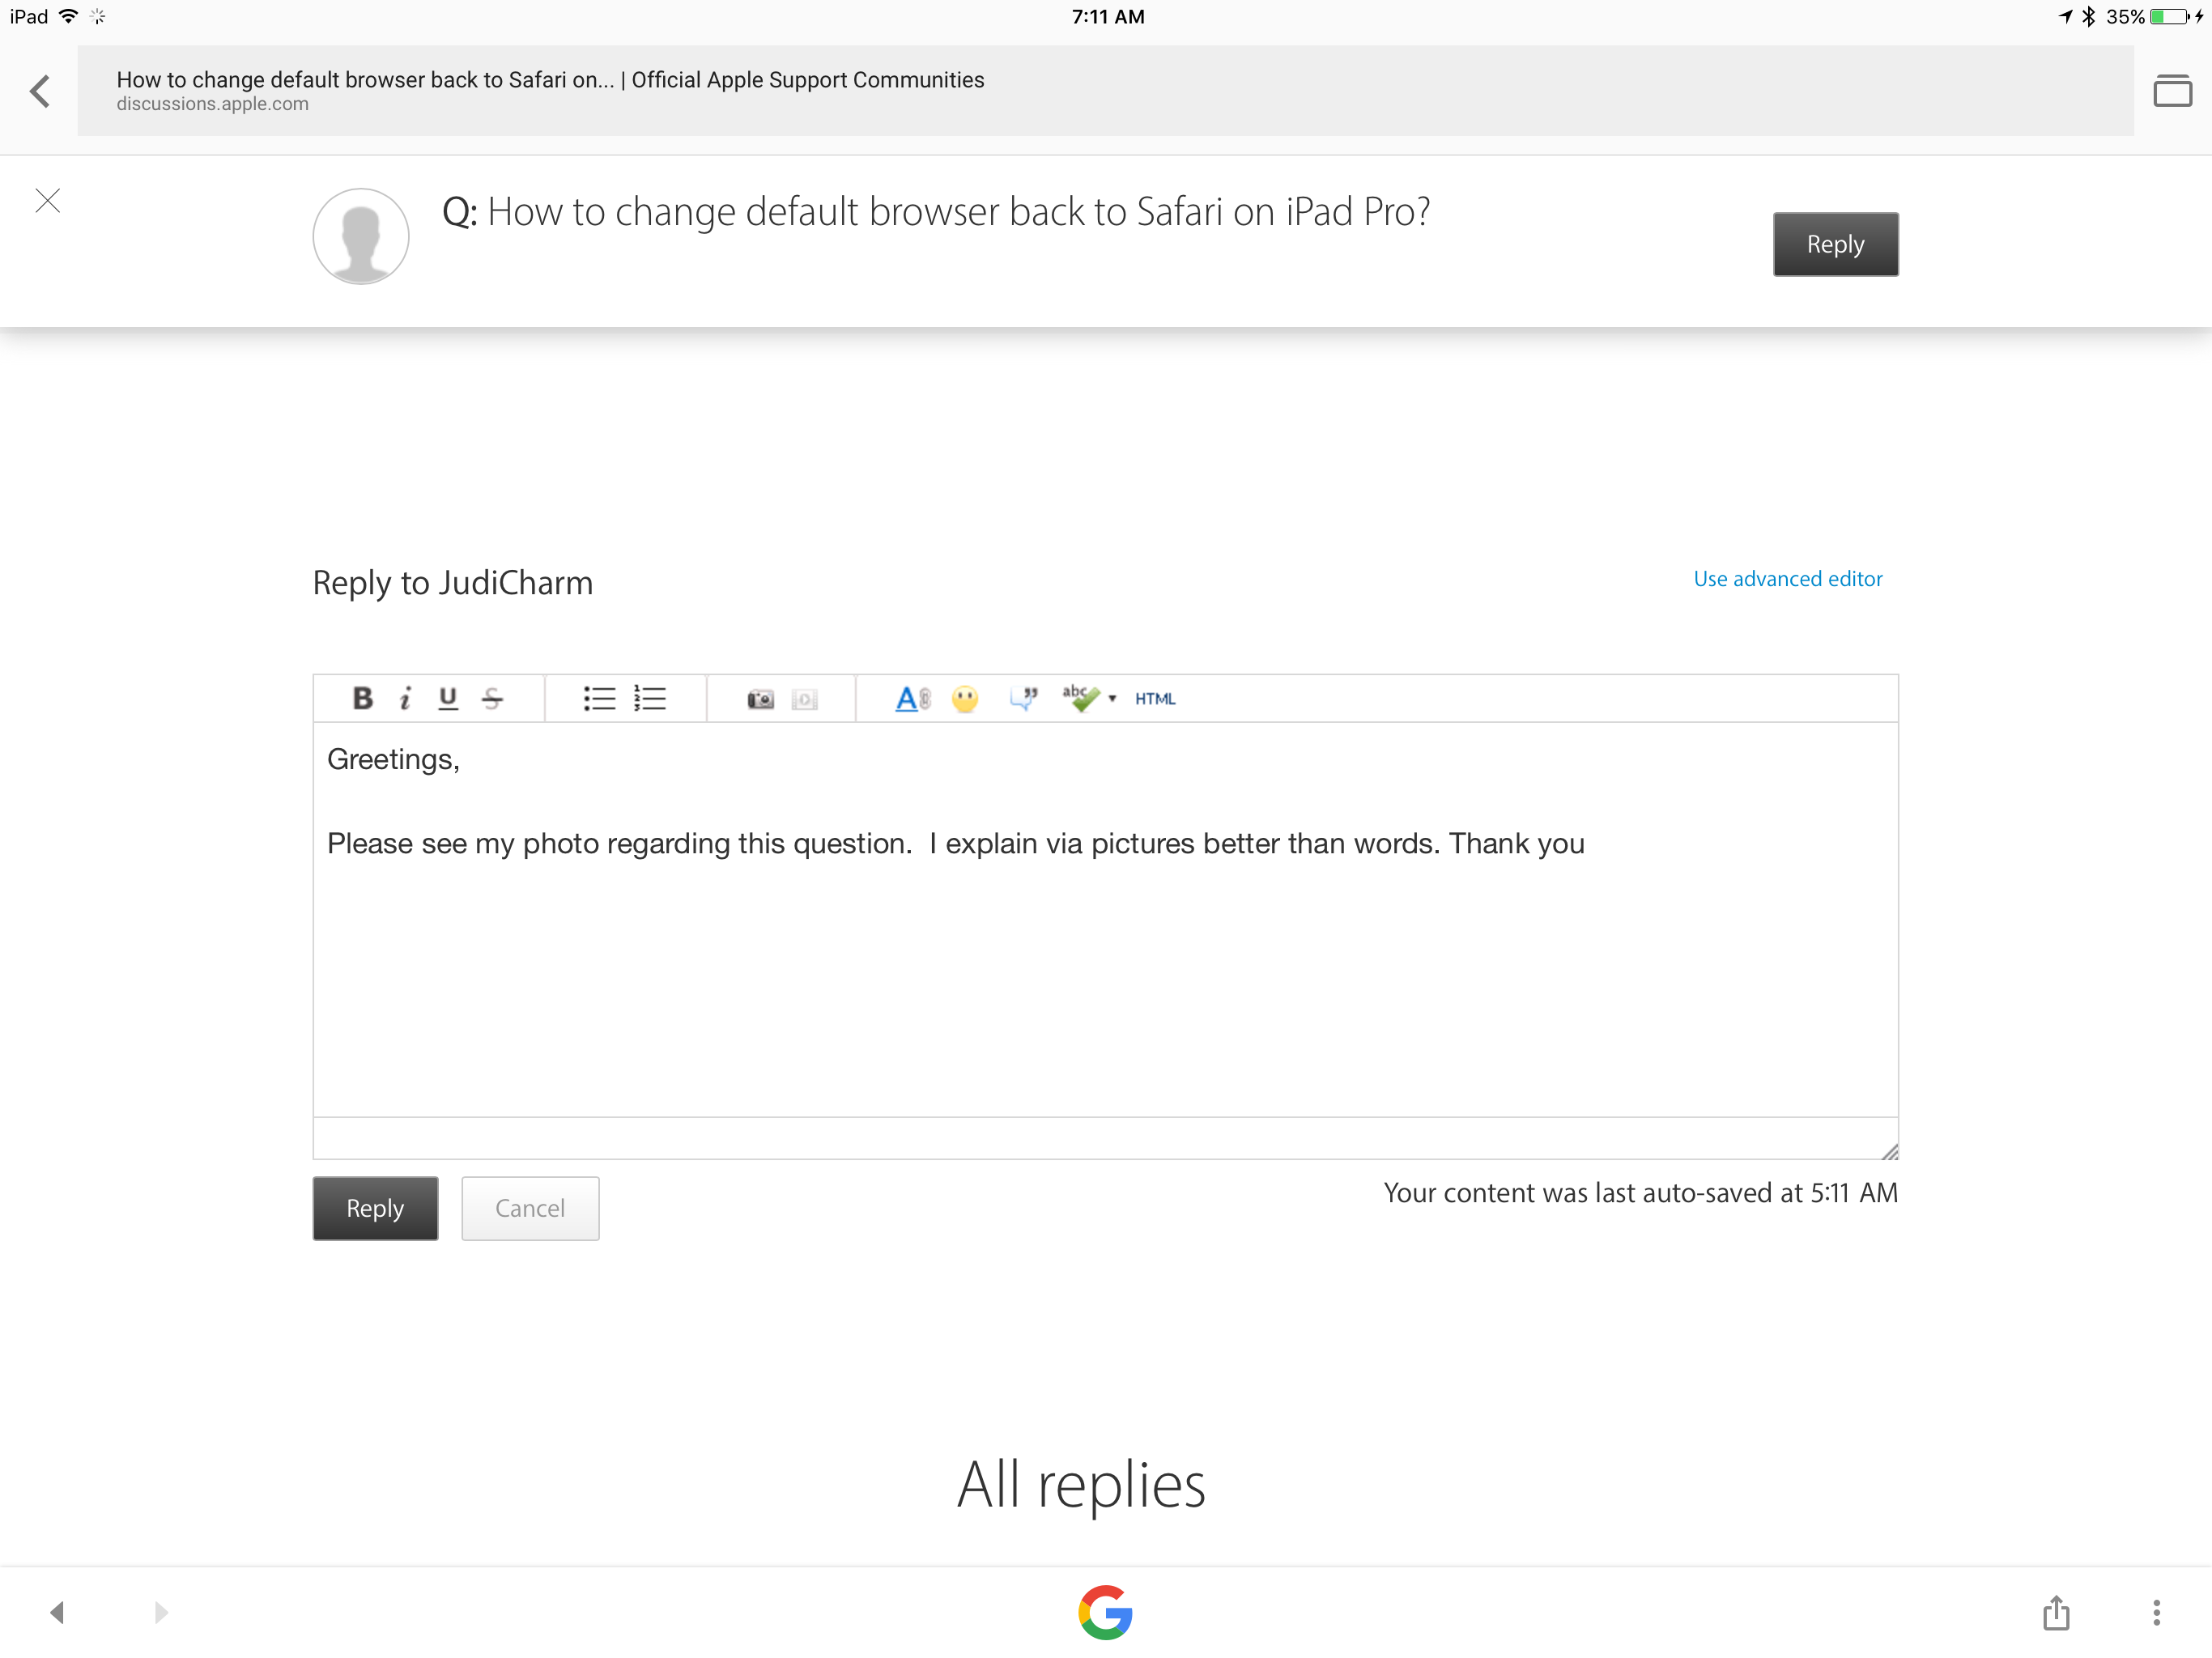The image size is (2212, 1658).
Task: Toggle underline text formatting
Action: [448, 698]
